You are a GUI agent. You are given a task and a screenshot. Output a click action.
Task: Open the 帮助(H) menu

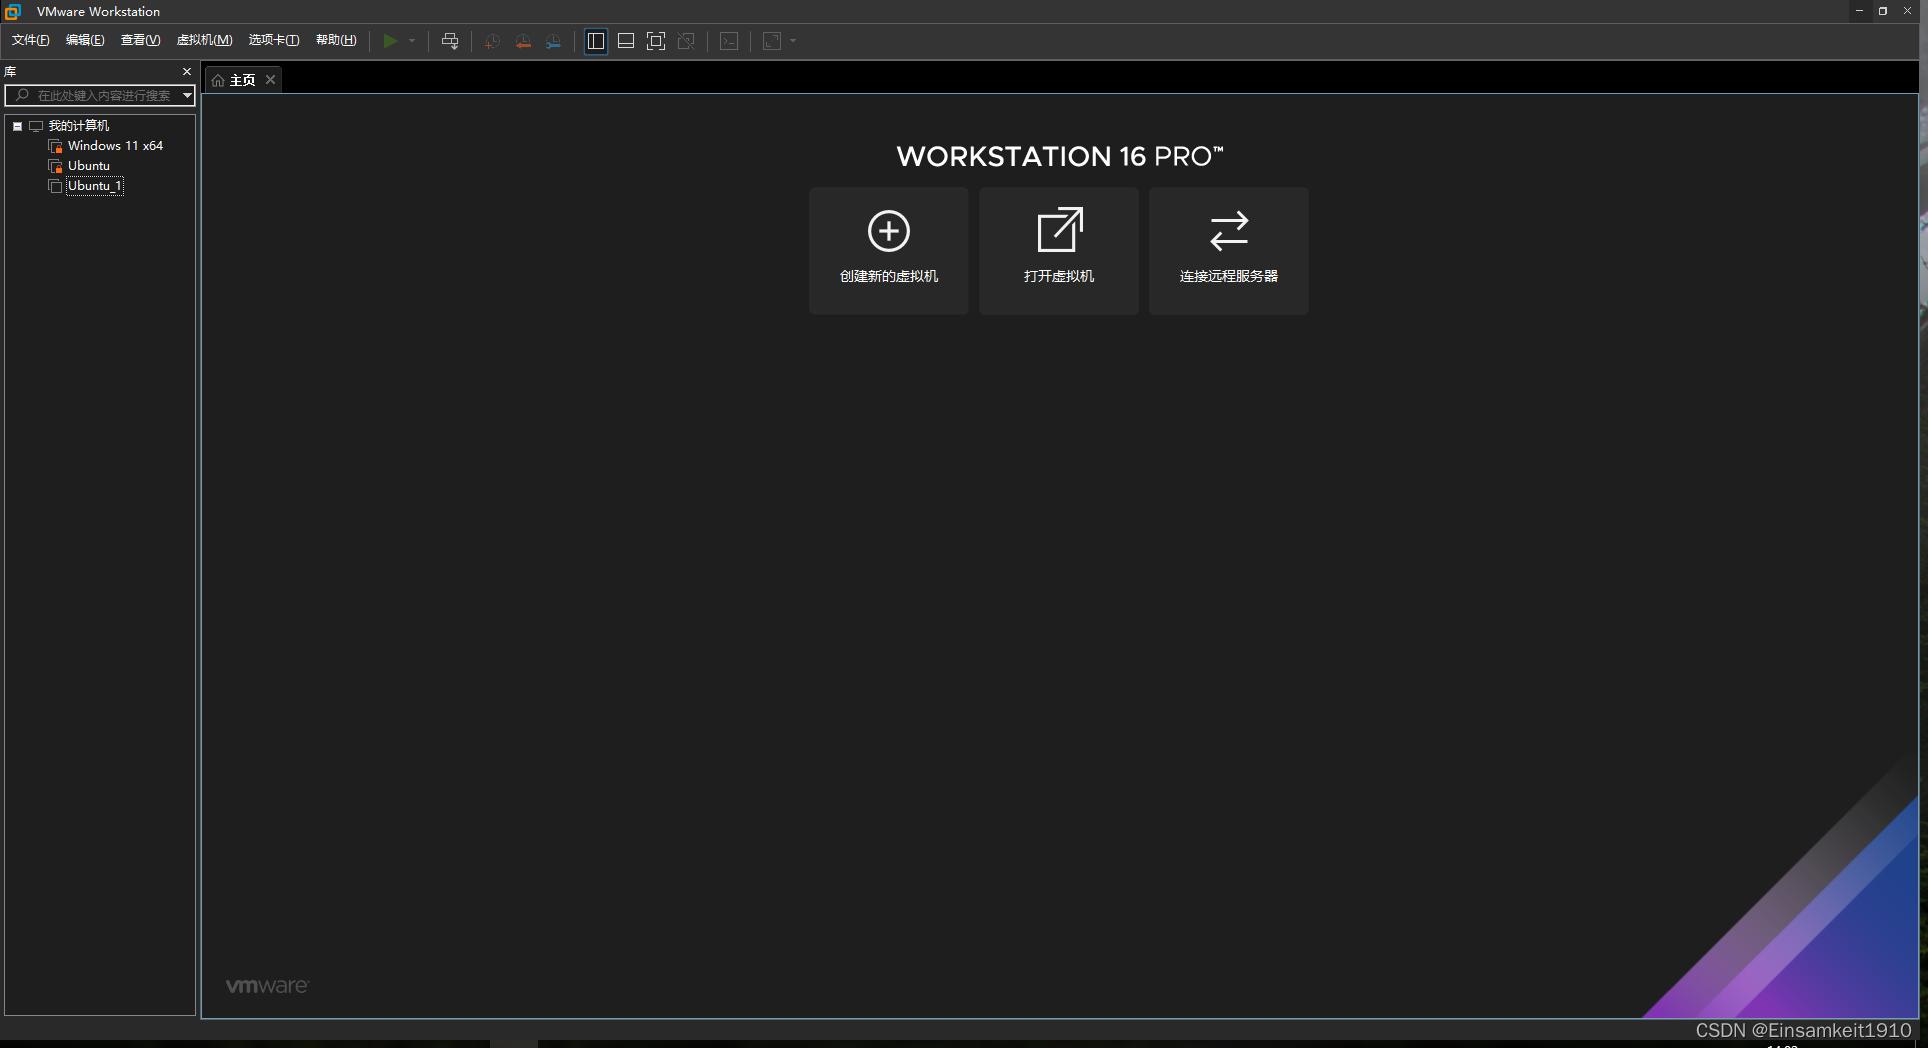(336, 40)
